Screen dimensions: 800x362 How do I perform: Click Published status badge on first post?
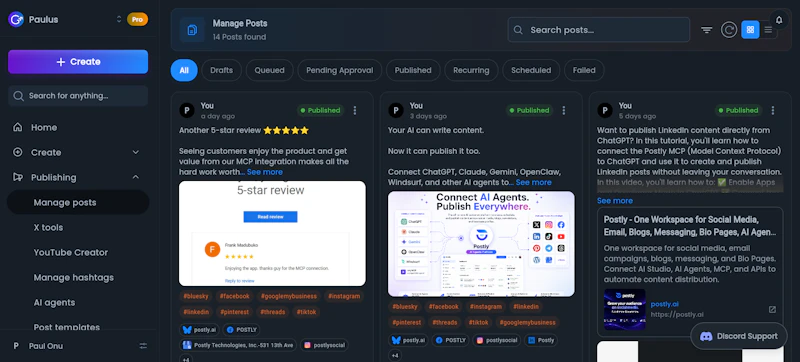pyautogui.click(x=320, y=110)
